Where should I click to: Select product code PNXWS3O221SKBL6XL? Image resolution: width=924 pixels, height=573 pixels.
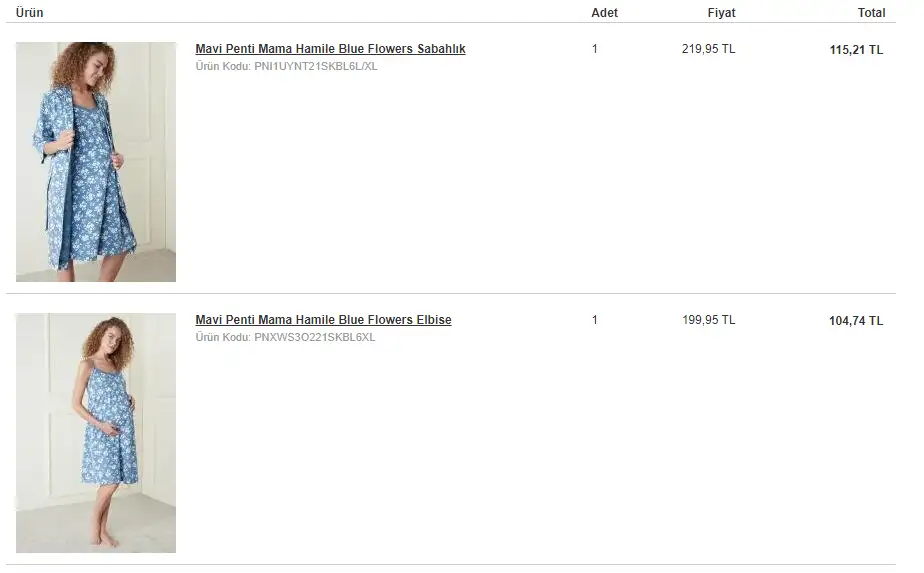click(x=315, y=338)
